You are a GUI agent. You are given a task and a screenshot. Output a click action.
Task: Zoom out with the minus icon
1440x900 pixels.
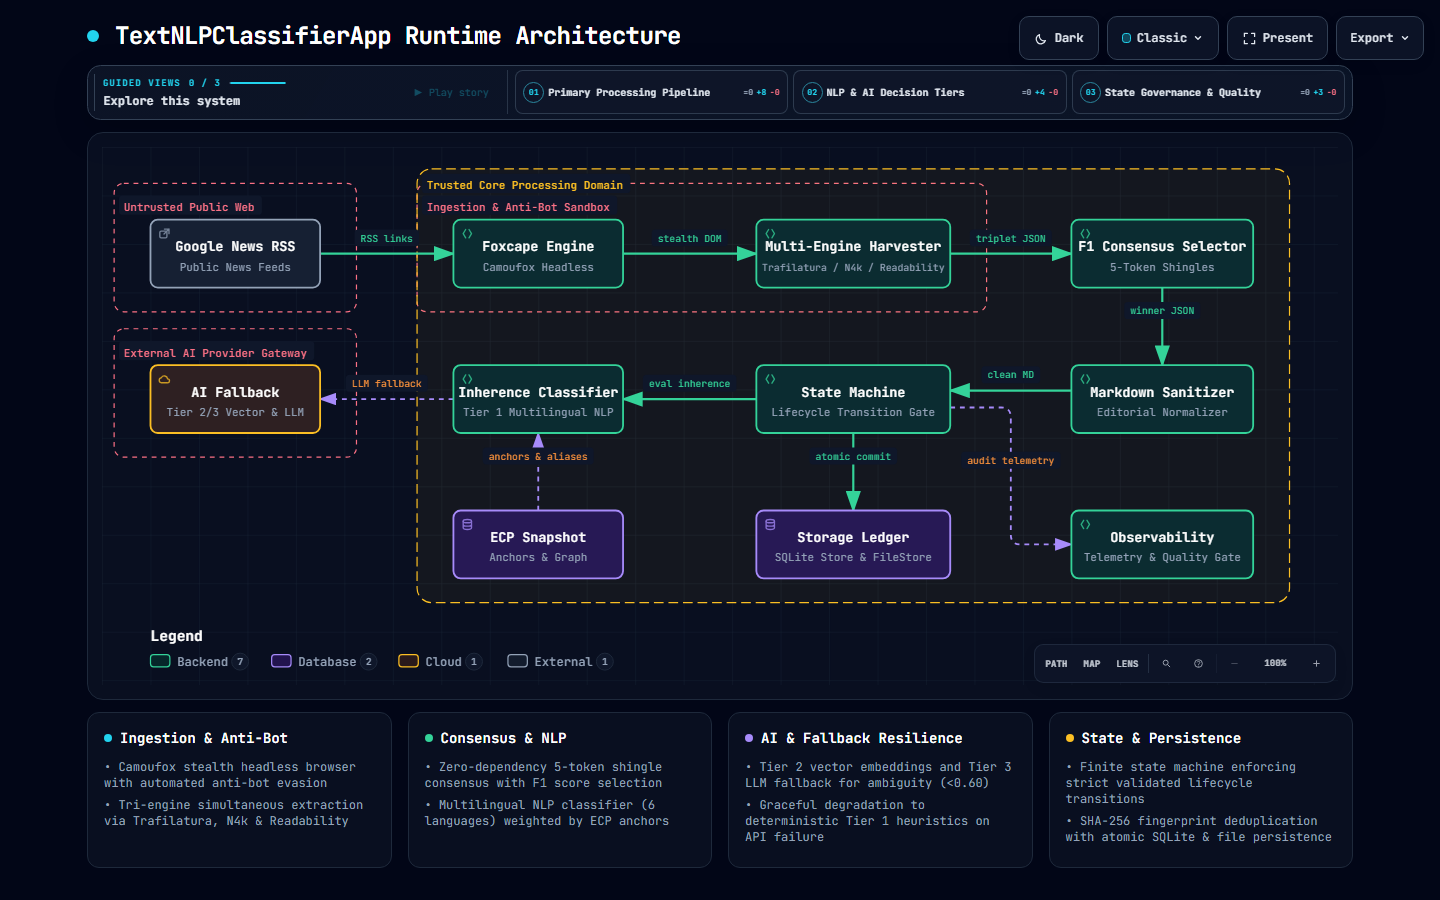pyautogui.click(x=1234, y=663)
